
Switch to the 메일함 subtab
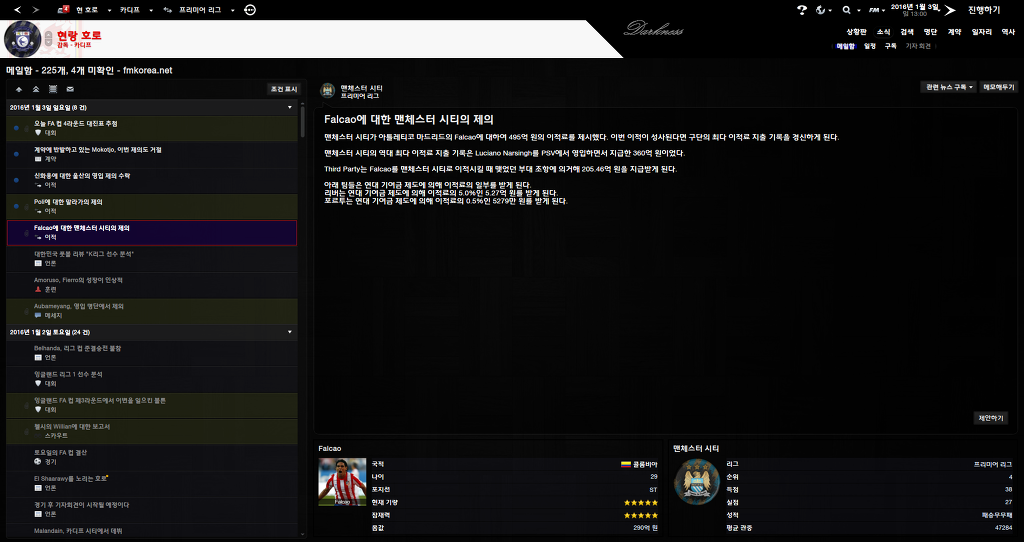pos(846,46)
